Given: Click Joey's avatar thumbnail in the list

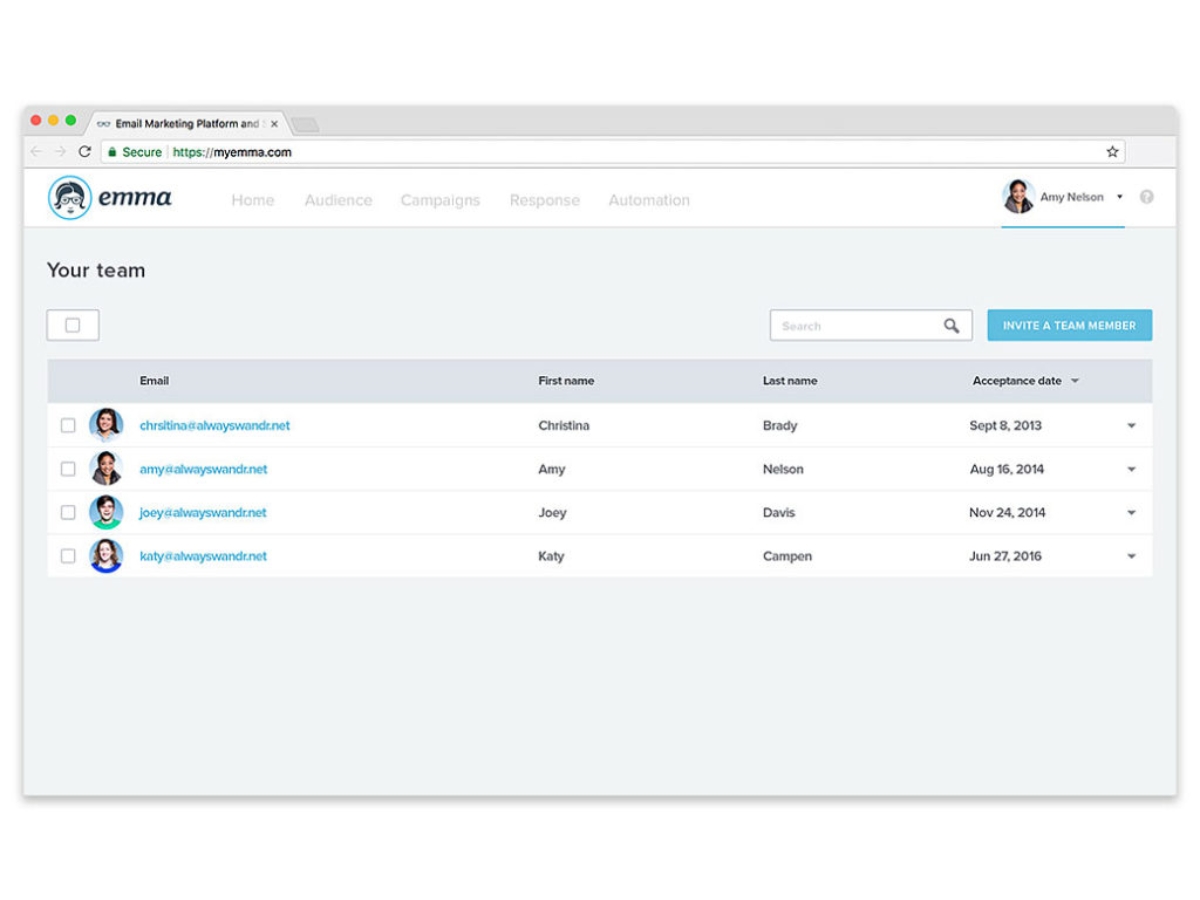Looking at the screenshot, I should click(106, 512).
